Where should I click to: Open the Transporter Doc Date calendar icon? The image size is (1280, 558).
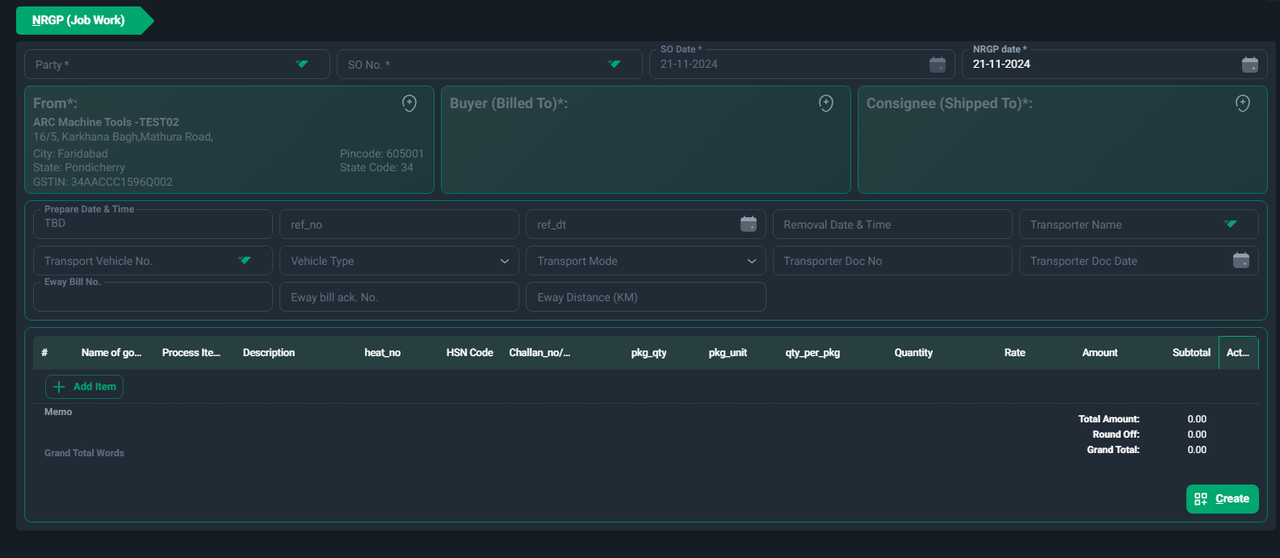[1241, 260]
